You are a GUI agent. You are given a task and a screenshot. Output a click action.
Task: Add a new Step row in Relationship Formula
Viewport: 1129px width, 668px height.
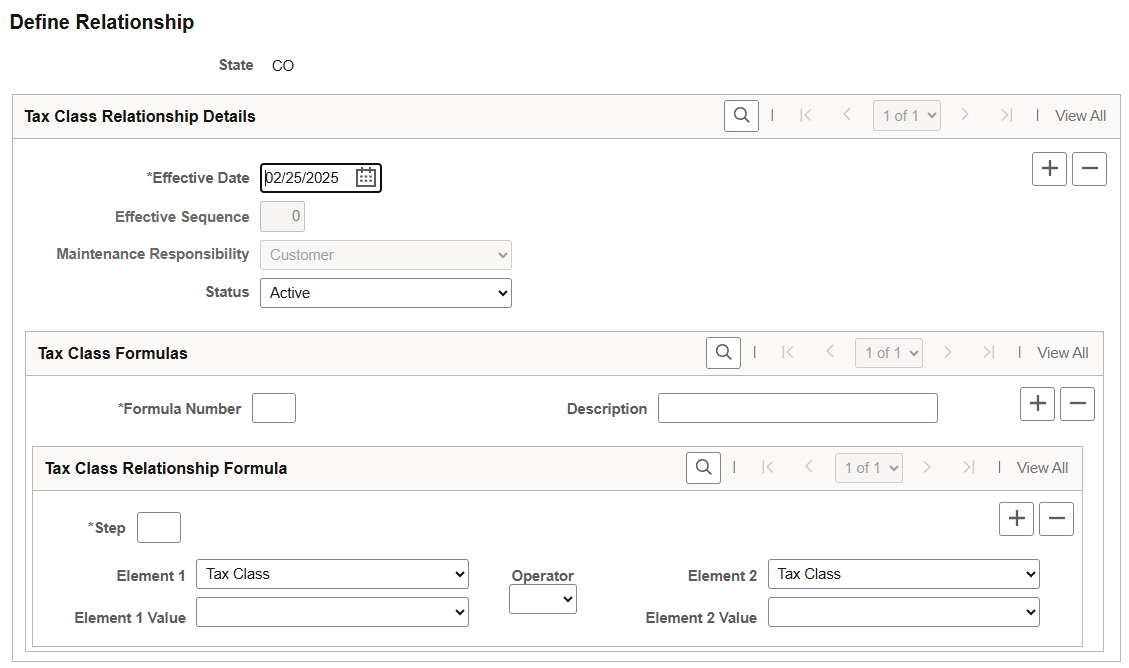click(x=1017, y=519)
